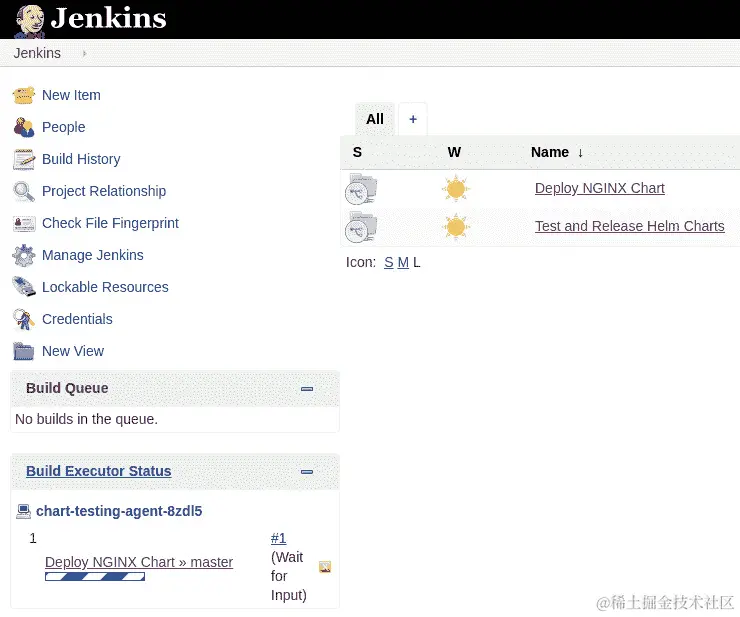Open the Lockable Resources link

105,287
